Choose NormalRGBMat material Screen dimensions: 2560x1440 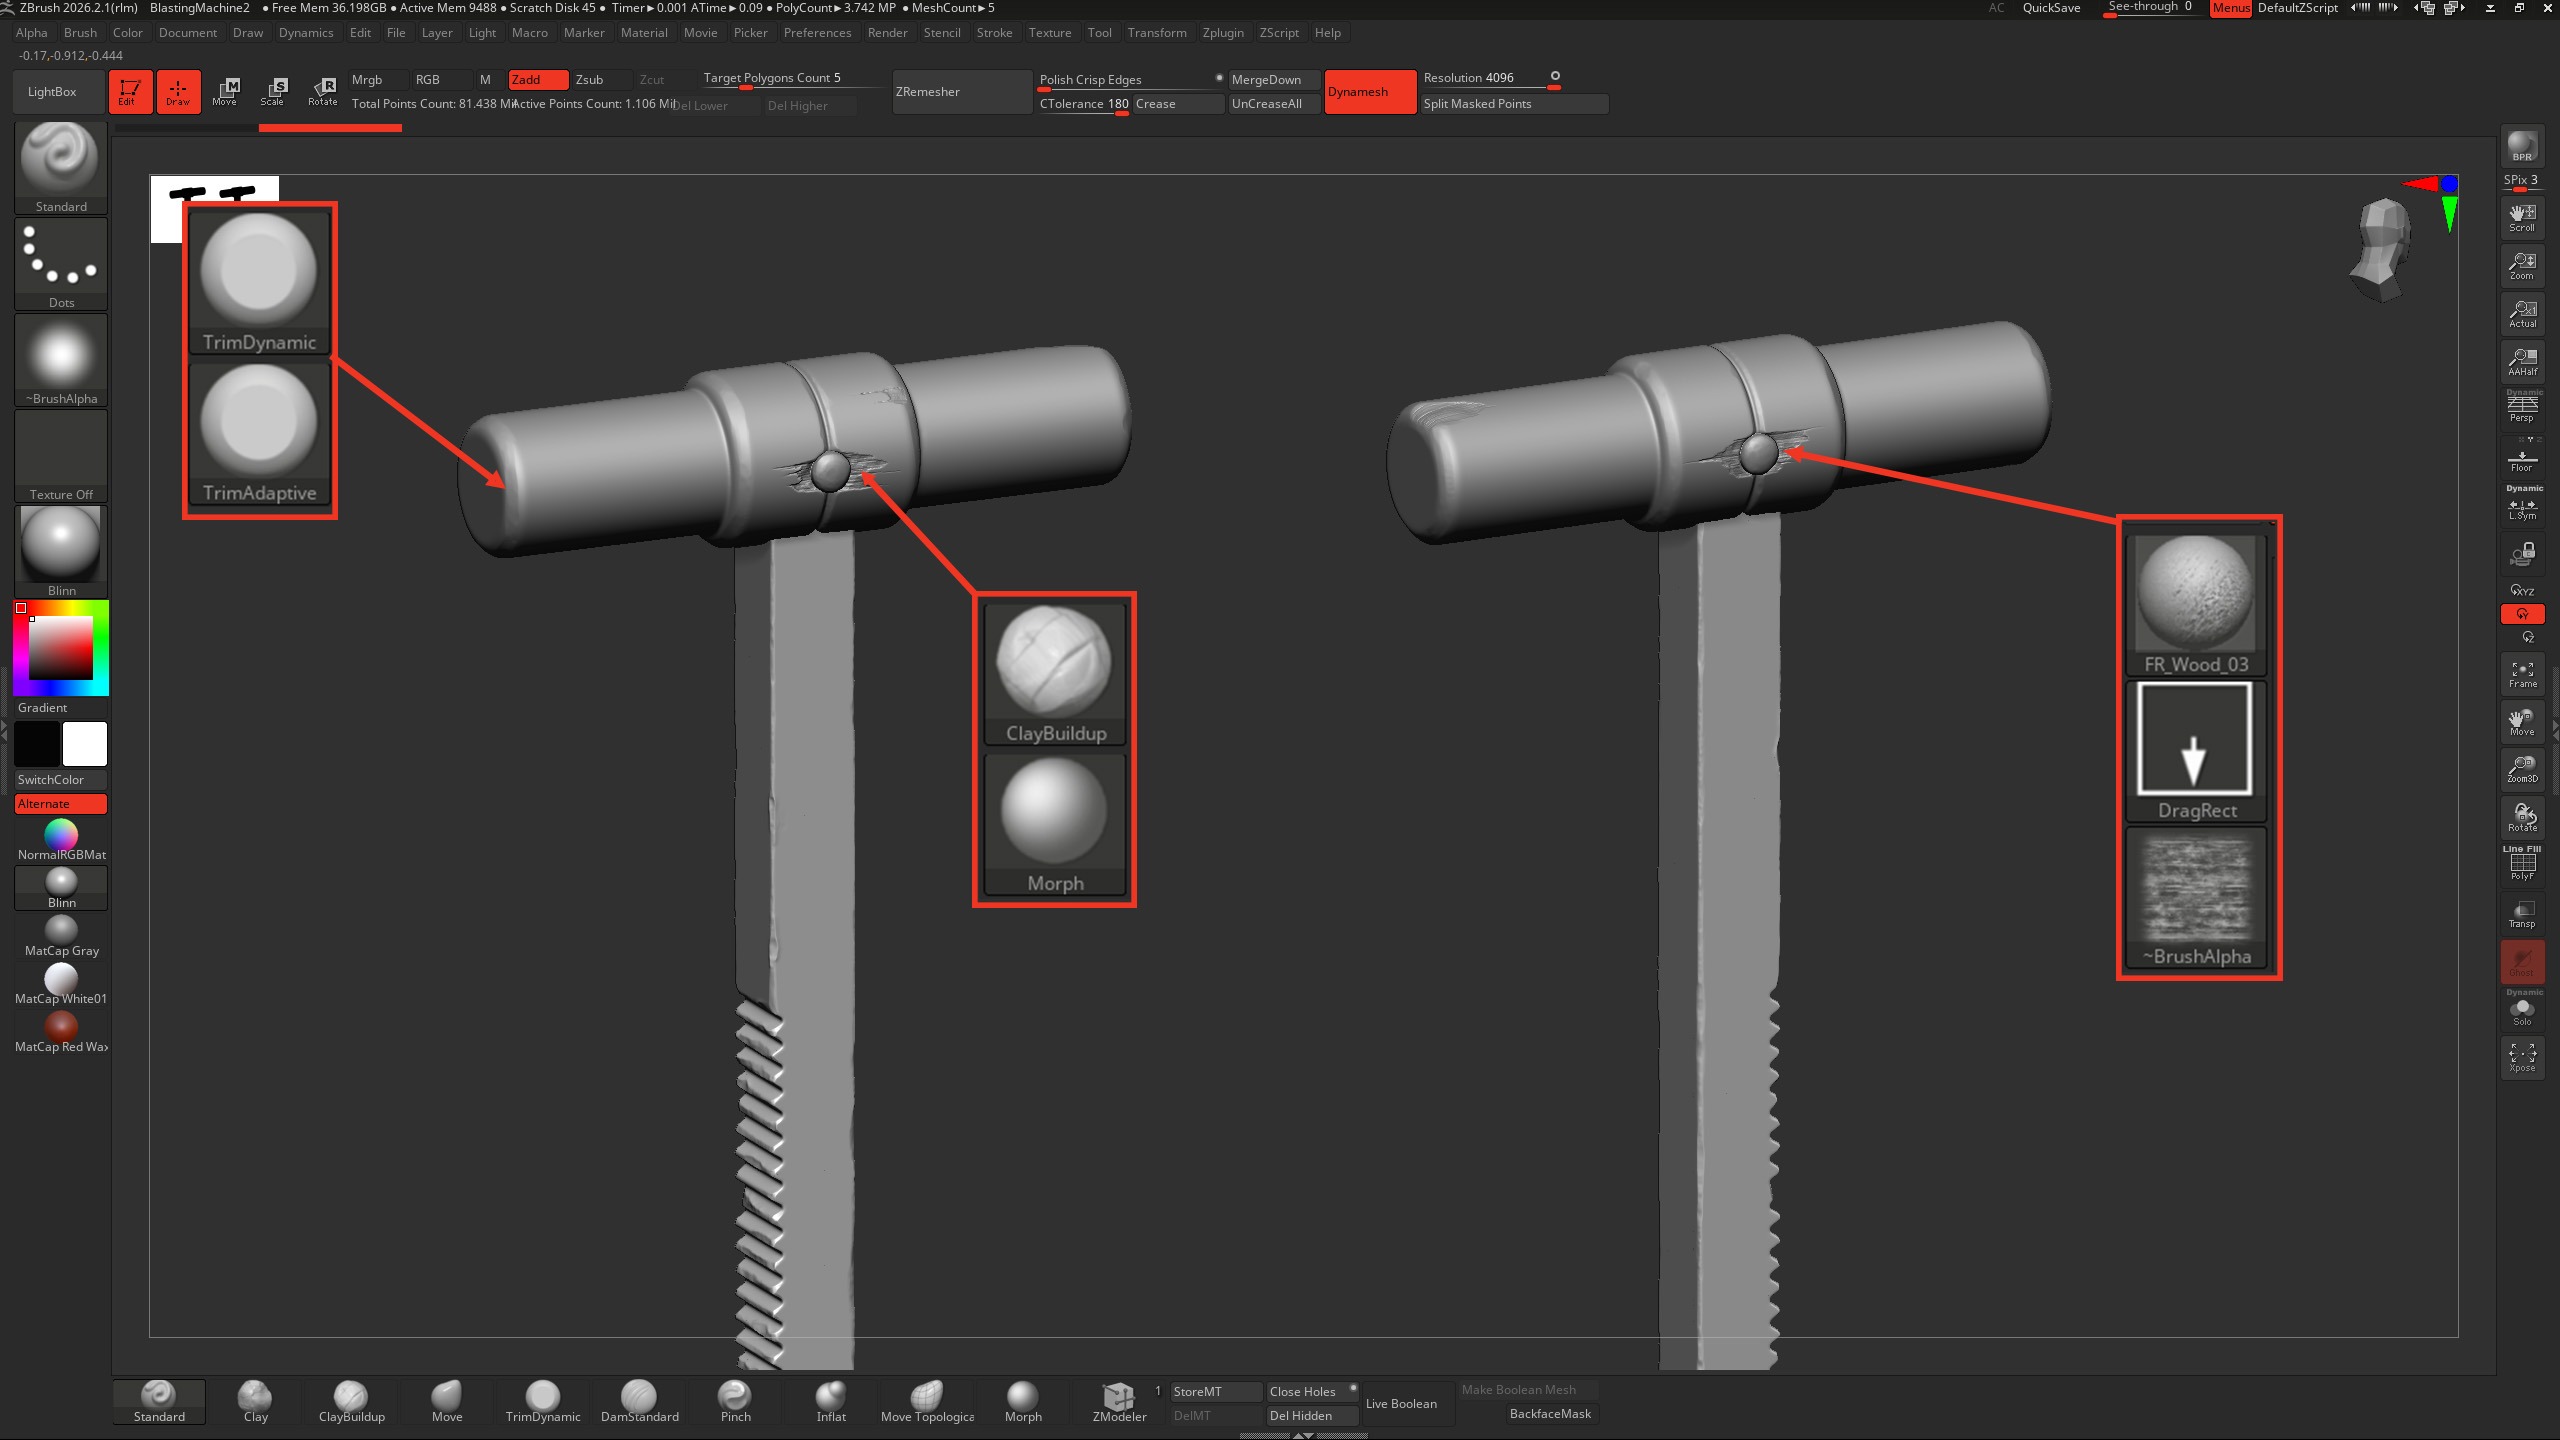61,840
